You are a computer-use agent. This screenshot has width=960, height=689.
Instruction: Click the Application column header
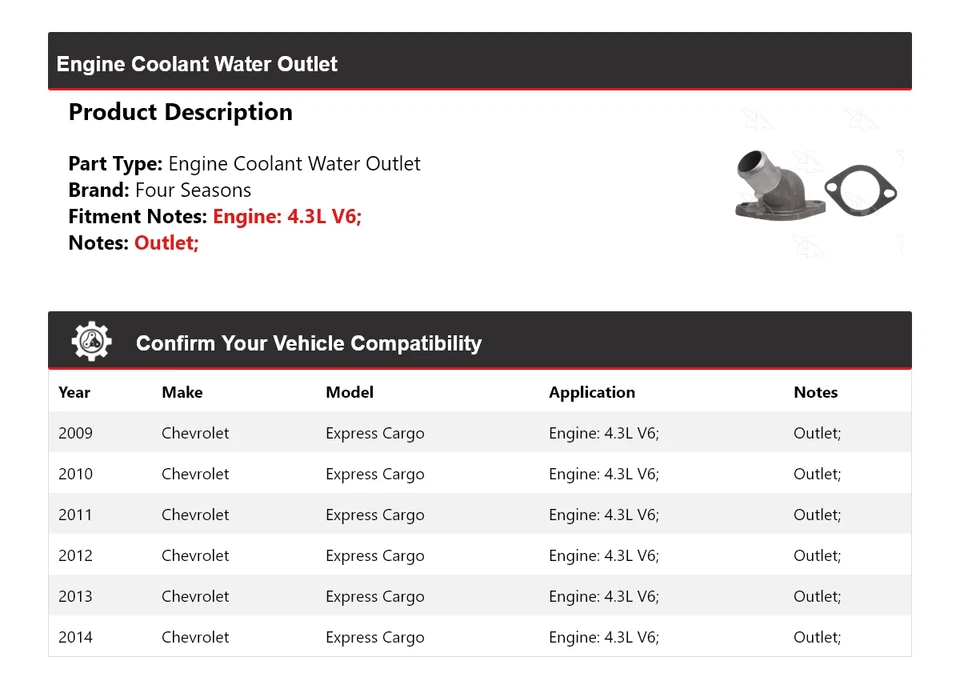pos(591,392)
